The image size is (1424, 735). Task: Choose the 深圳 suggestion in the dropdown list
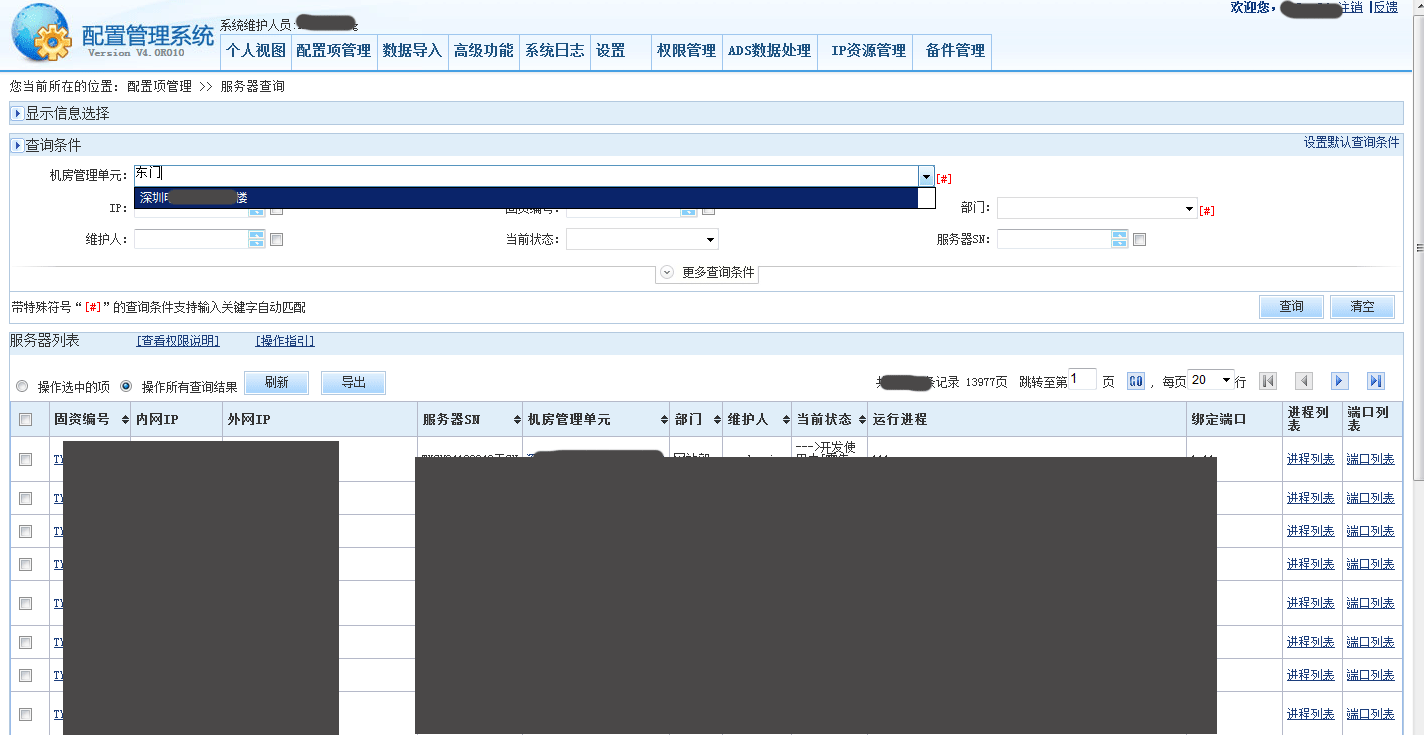526,198
